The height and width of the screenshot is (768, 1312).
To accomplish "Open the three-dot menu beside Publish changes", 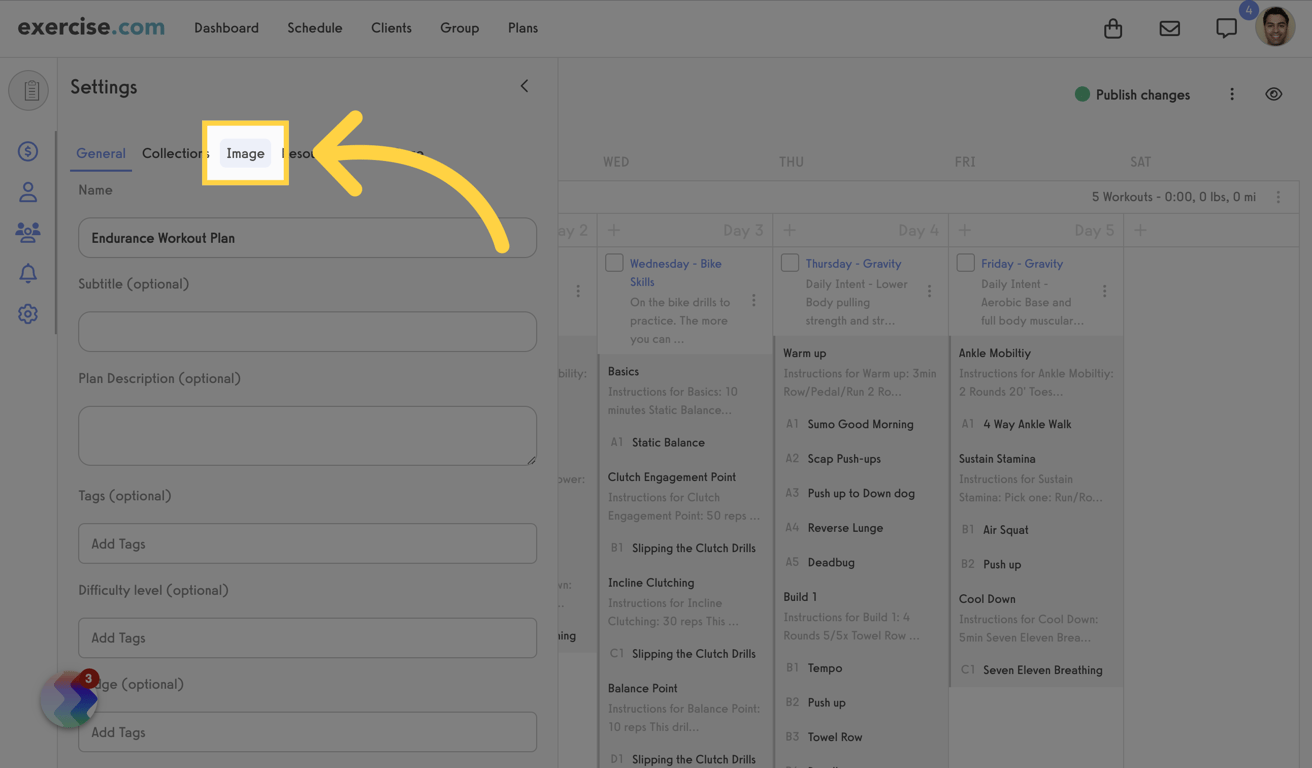I will click(x=1232, y=93).
